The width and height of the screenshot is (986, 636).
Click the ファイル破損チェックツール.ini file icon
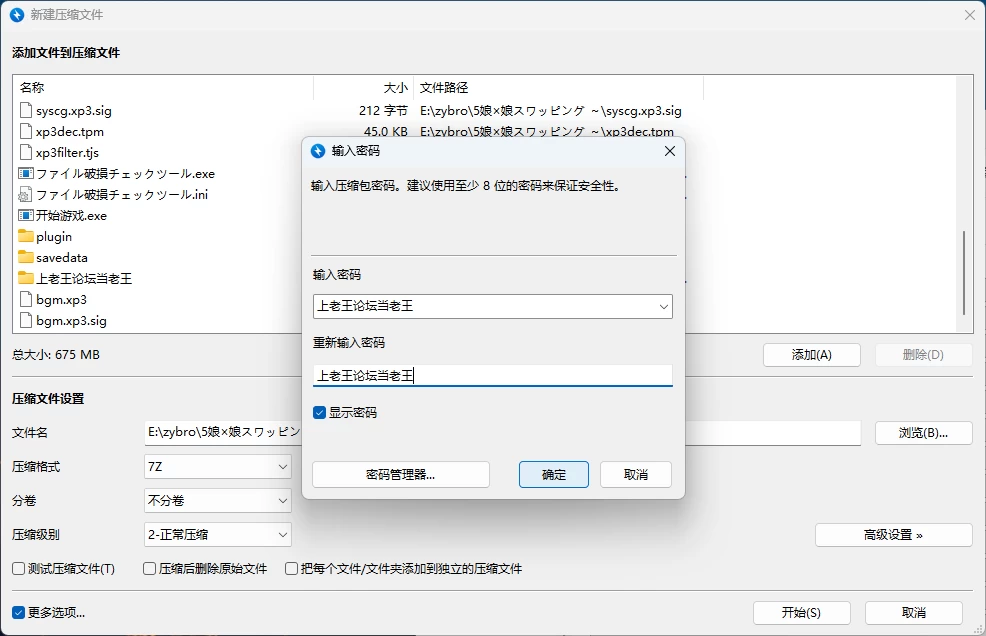26,194
